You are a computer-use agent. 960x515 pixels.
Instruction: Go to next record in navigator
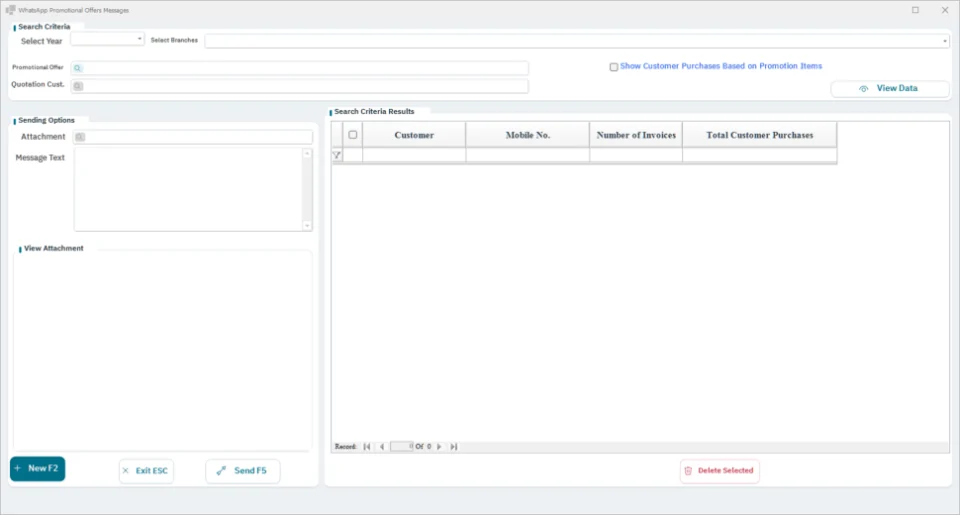[x=439, y=447]
